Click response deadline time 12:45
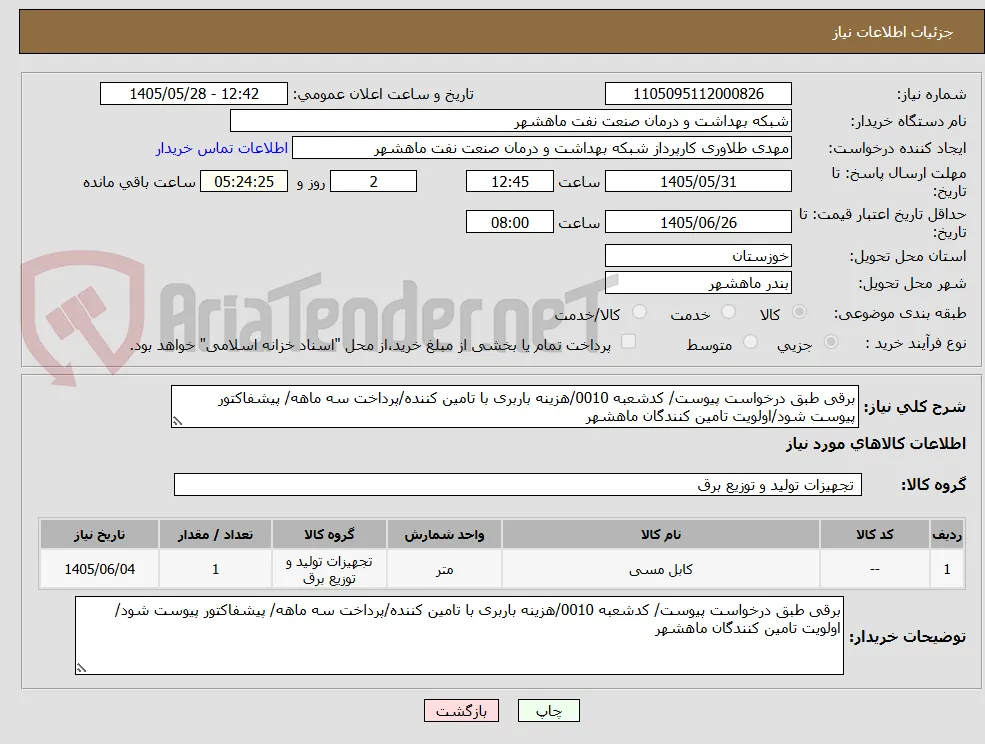 (509, 182)
